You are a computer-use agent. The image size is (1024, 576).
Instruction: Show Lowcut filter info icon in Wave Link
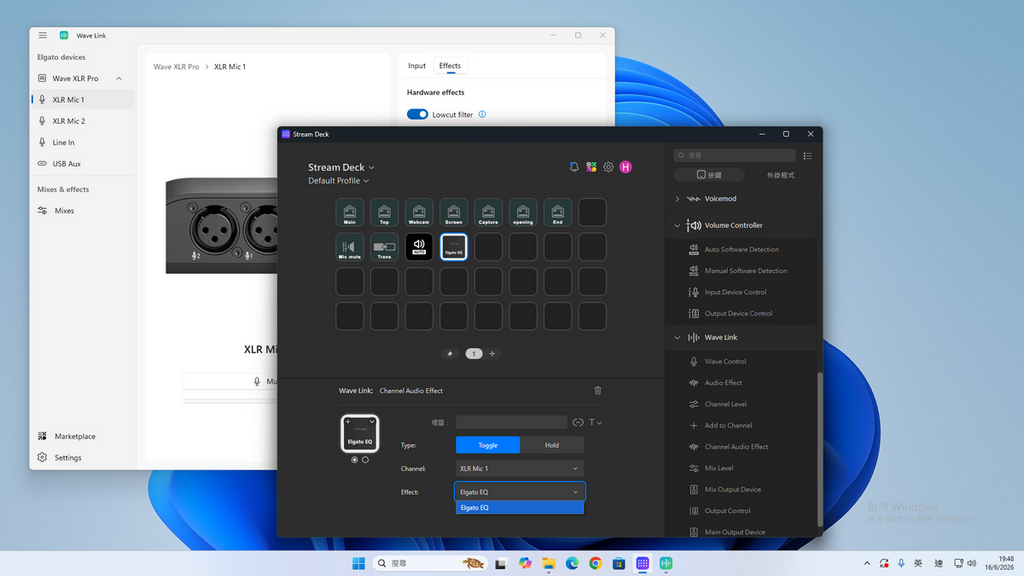coord(482,114)
